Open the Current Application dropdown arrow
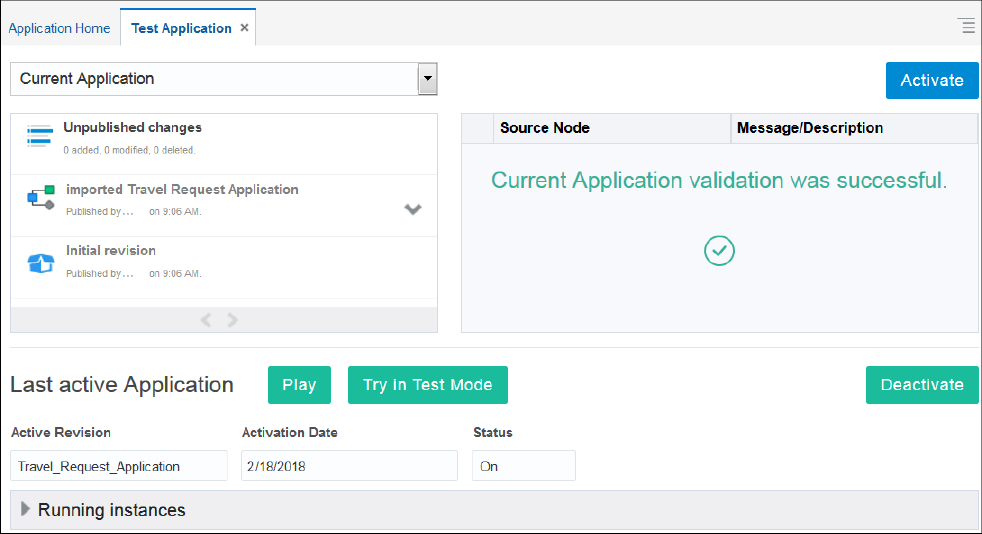Viewport: 982px width, 534px height. (x=427, y=79)
